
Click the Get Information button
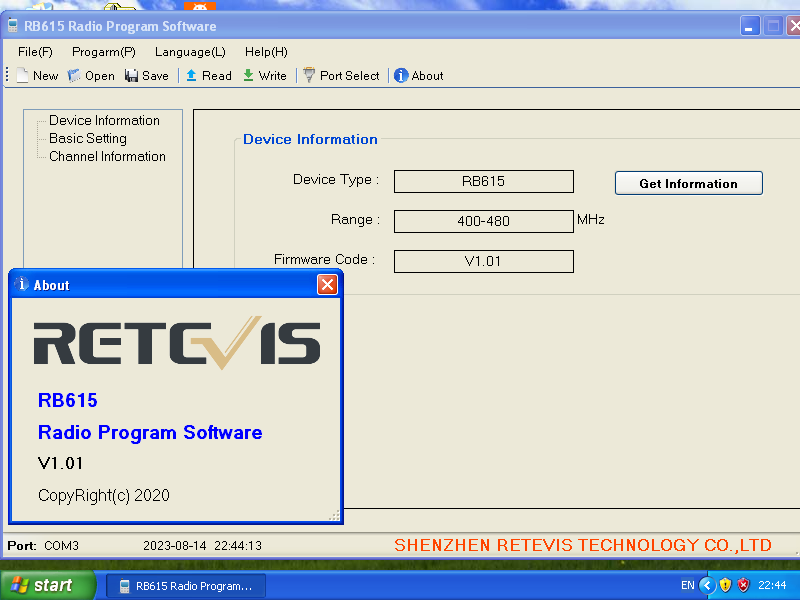coord(688,183)
